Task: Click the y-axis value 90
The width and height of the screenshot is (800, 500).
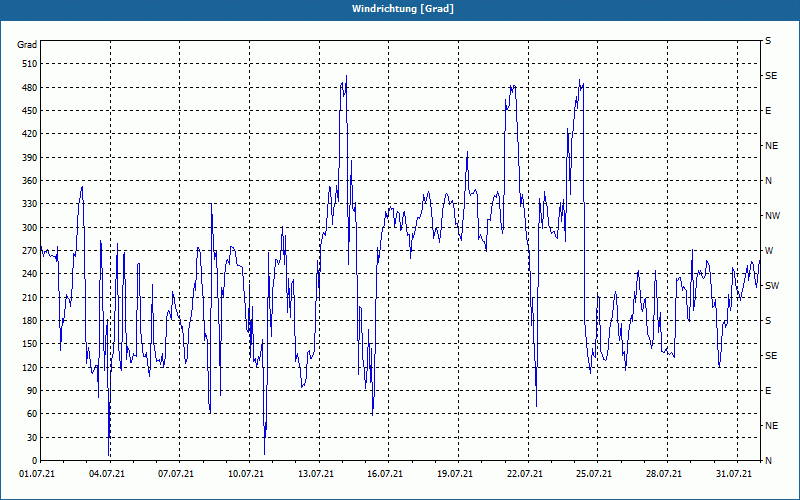Action: coord(31,391)
